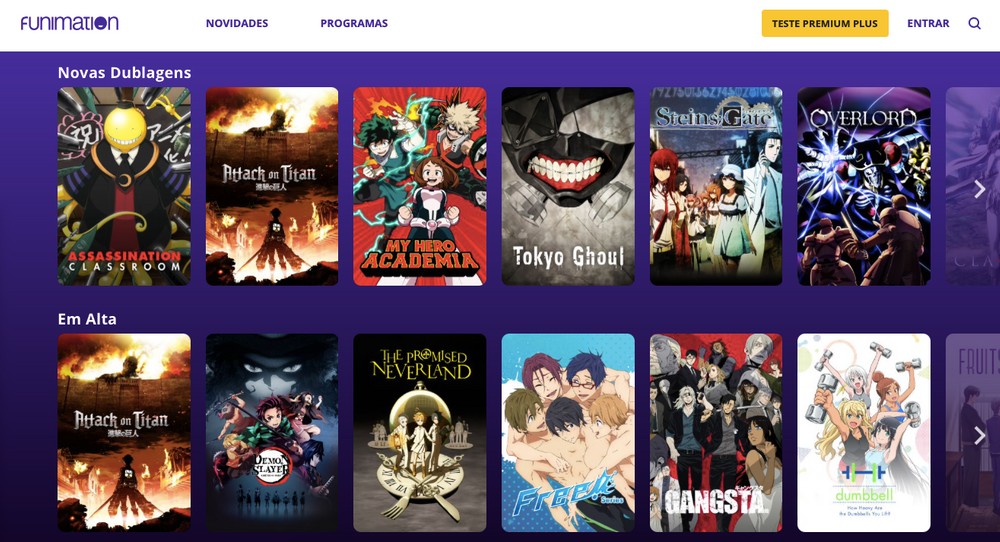Select the Gangsta poster
The height and width of the screenshot is (542, 1000).
click(716, 433)
